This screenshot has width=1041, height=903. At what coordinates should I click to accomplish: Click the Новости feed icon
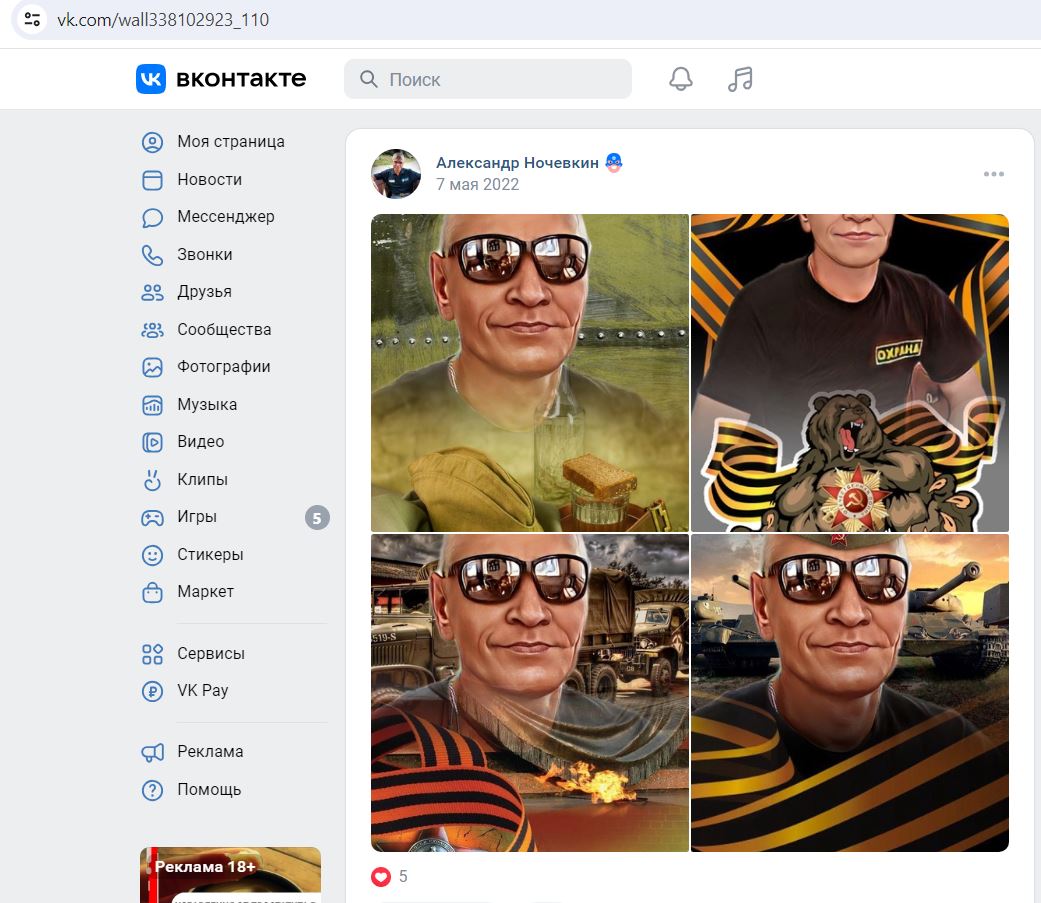pos(153,180)
